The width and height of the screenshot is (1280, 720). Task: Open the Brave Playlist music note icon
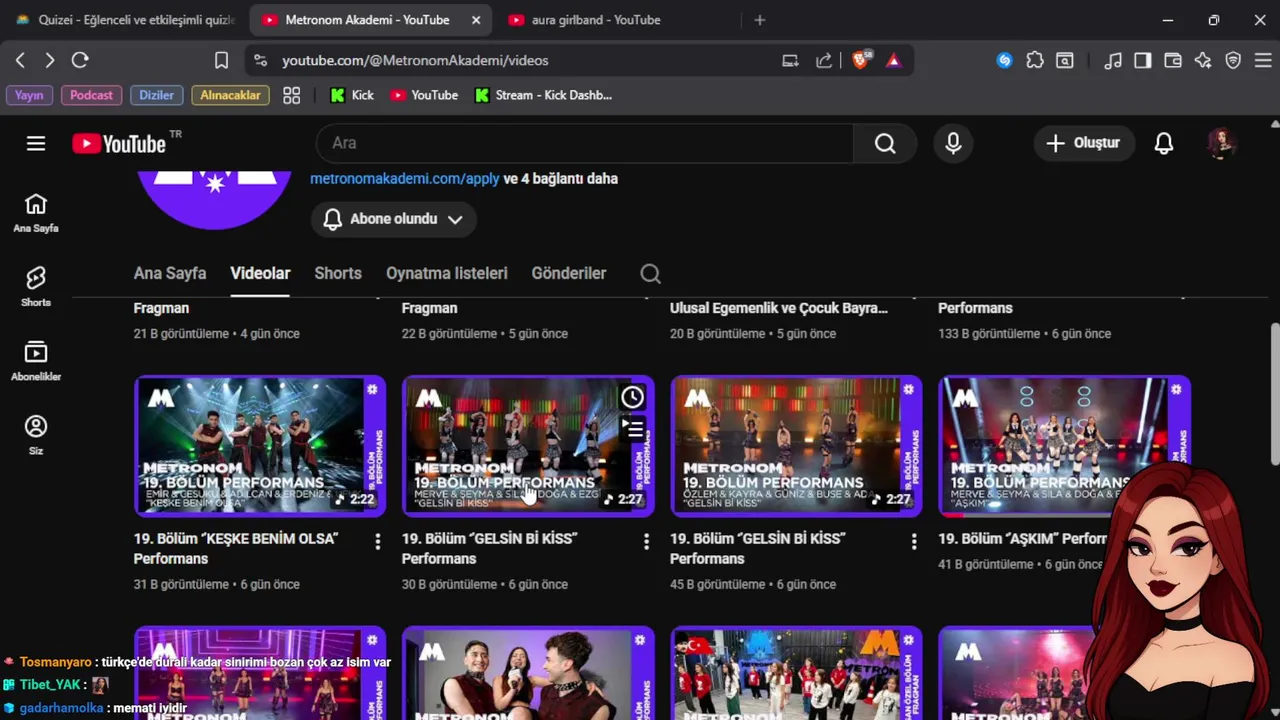[1113, 60]
